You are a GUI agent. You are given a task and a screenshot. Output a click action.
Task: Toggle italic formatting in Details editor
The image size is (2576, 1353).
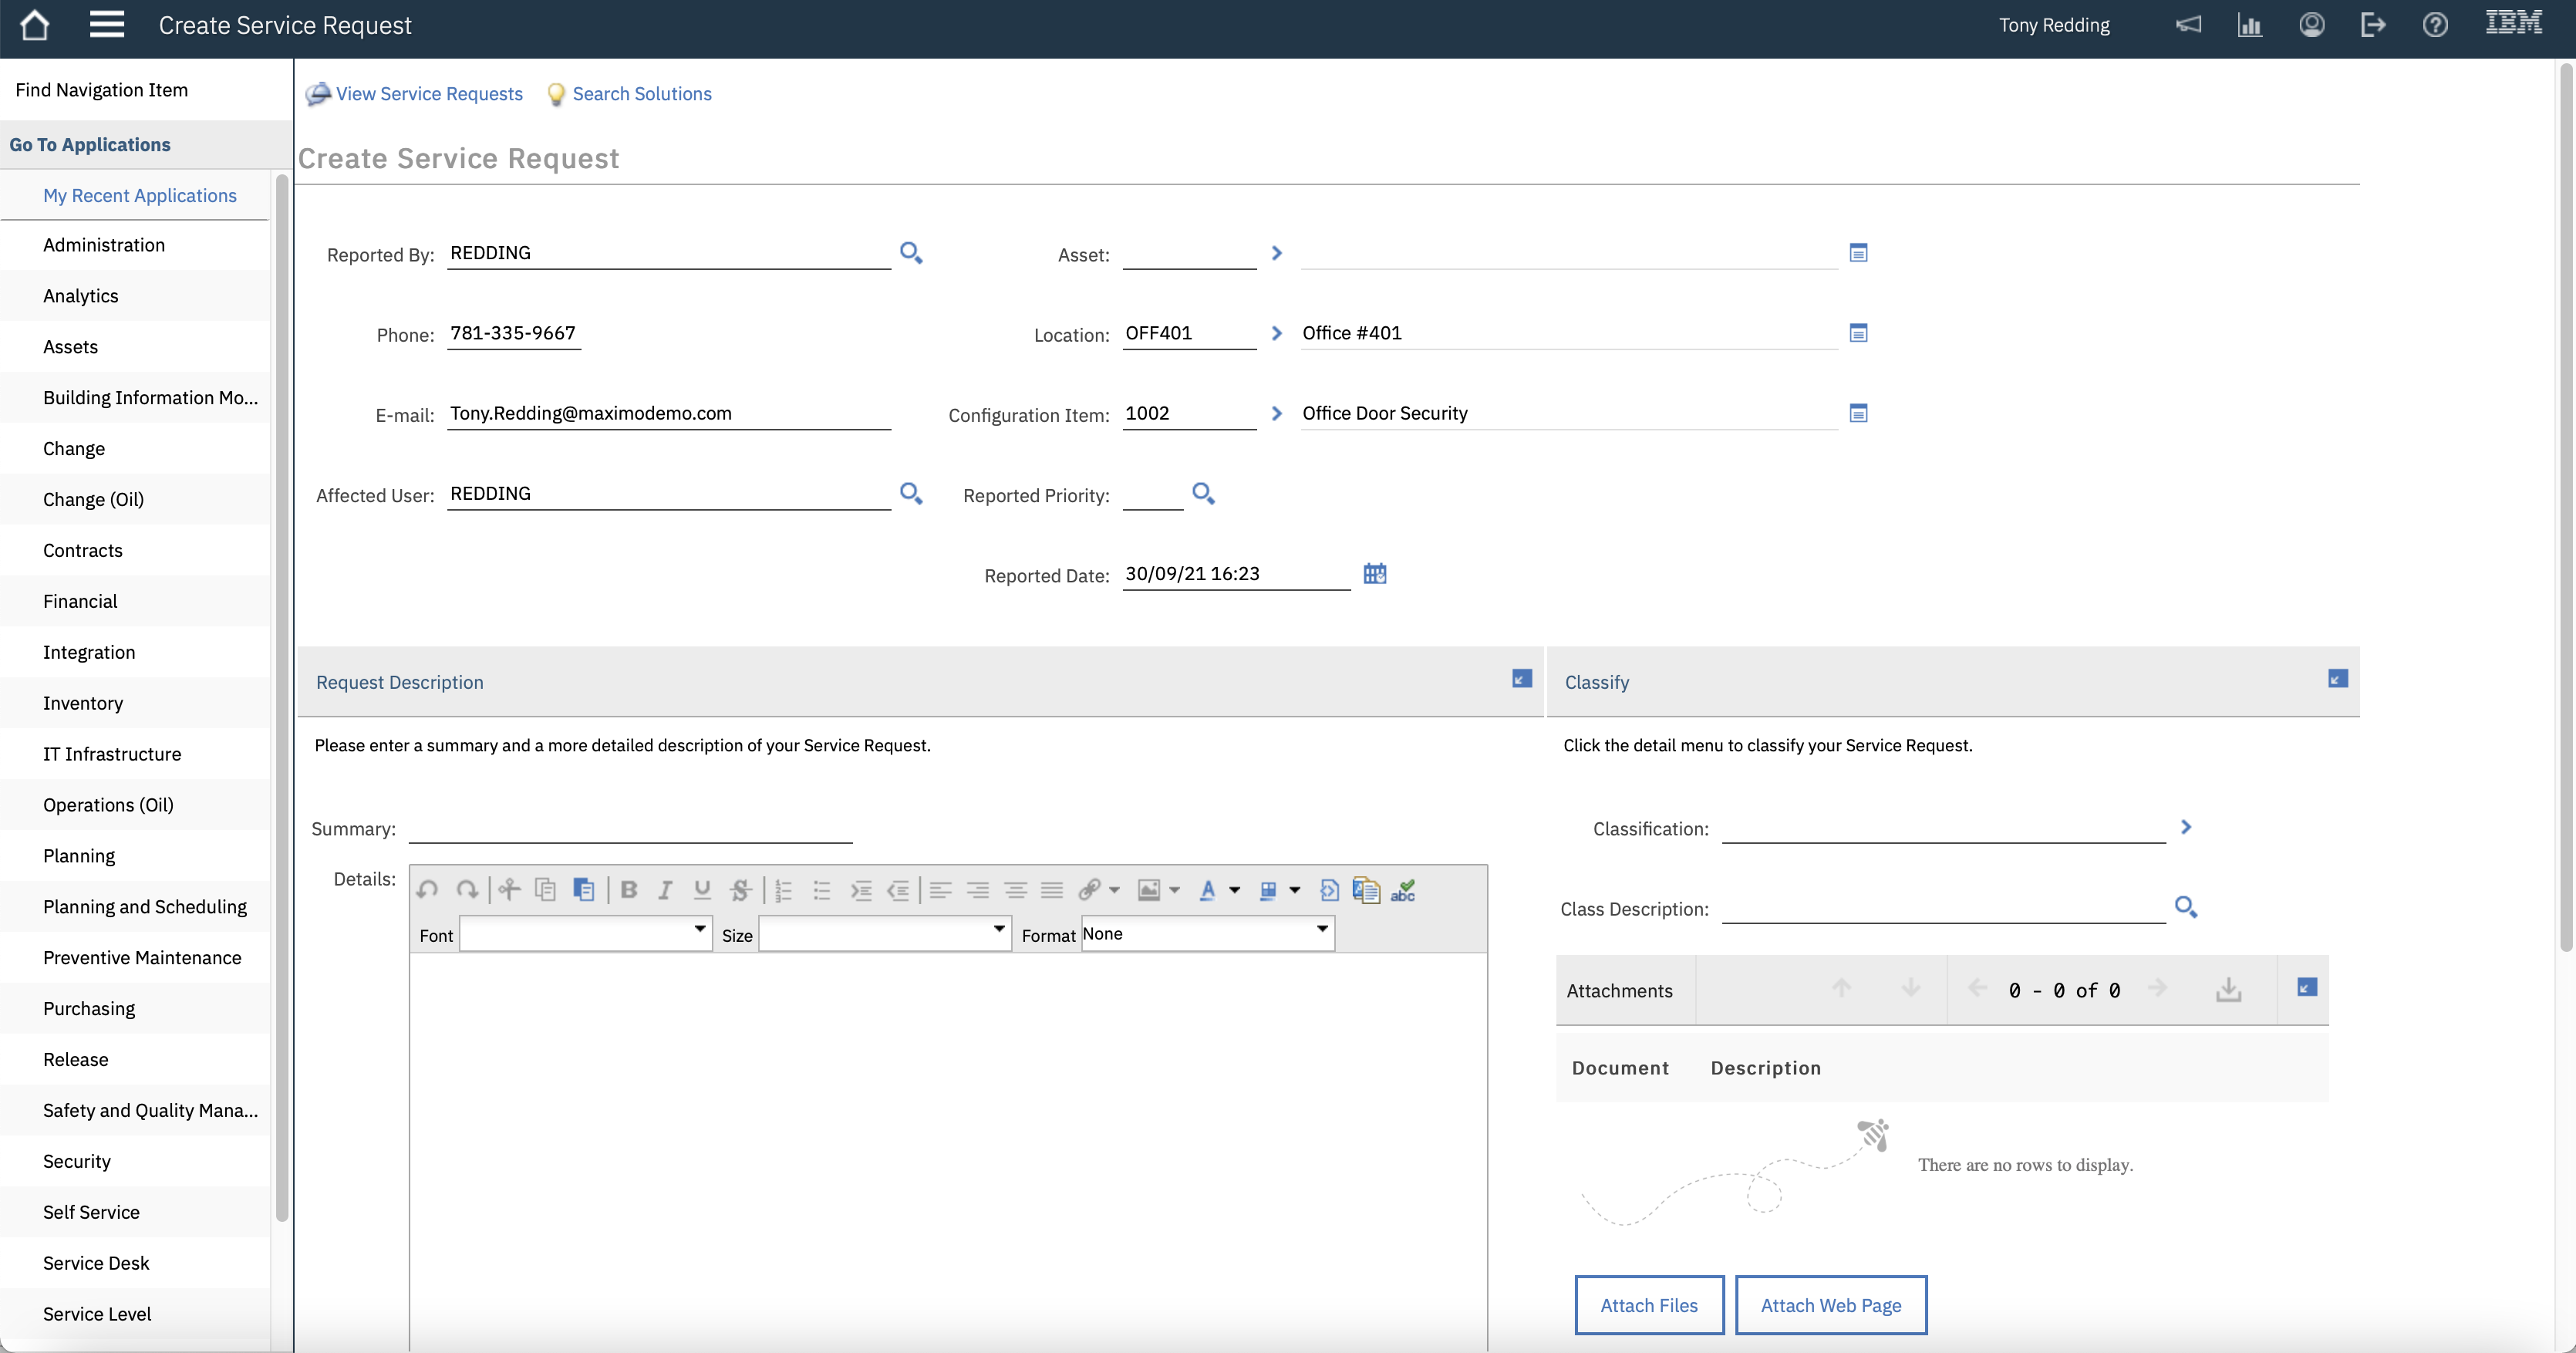665,890
